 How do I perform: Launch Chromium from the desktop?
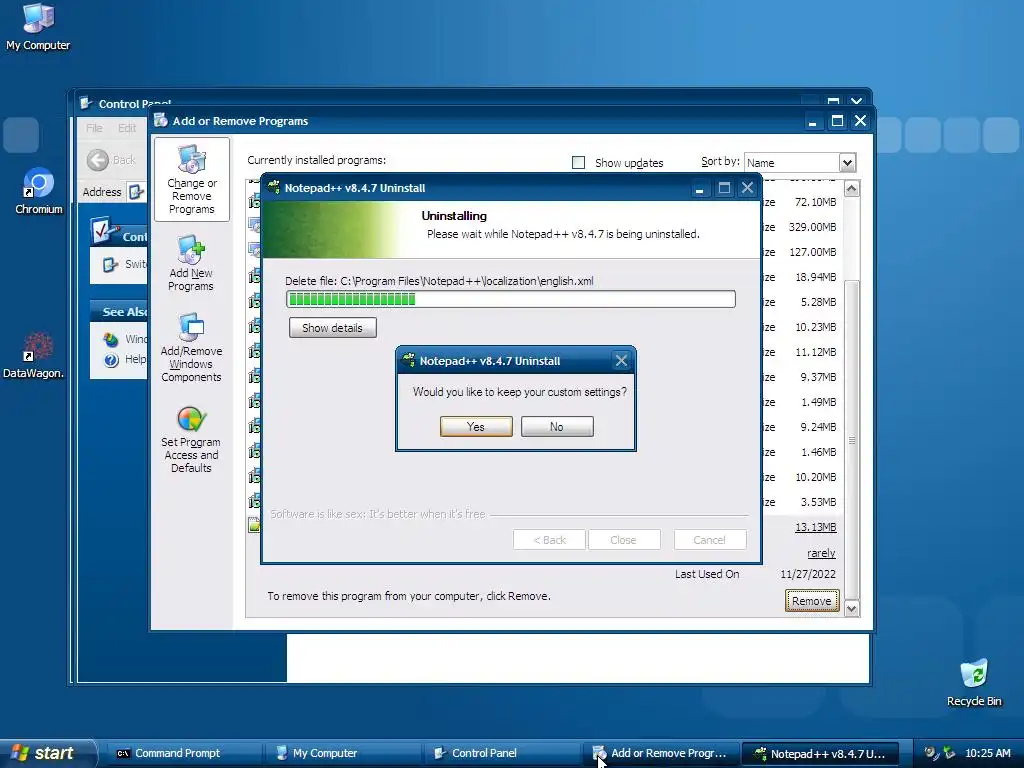39,191
